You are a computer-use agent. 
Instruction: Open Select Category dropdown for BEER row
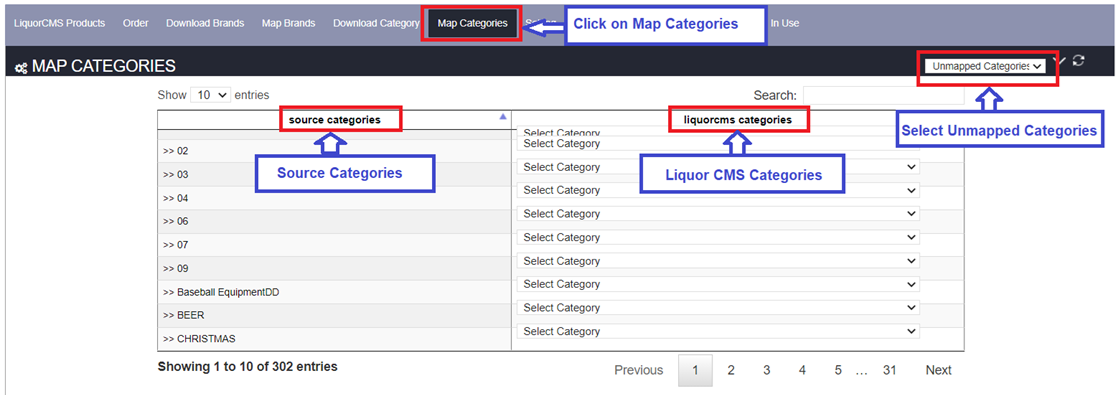(x=718, y=307)
